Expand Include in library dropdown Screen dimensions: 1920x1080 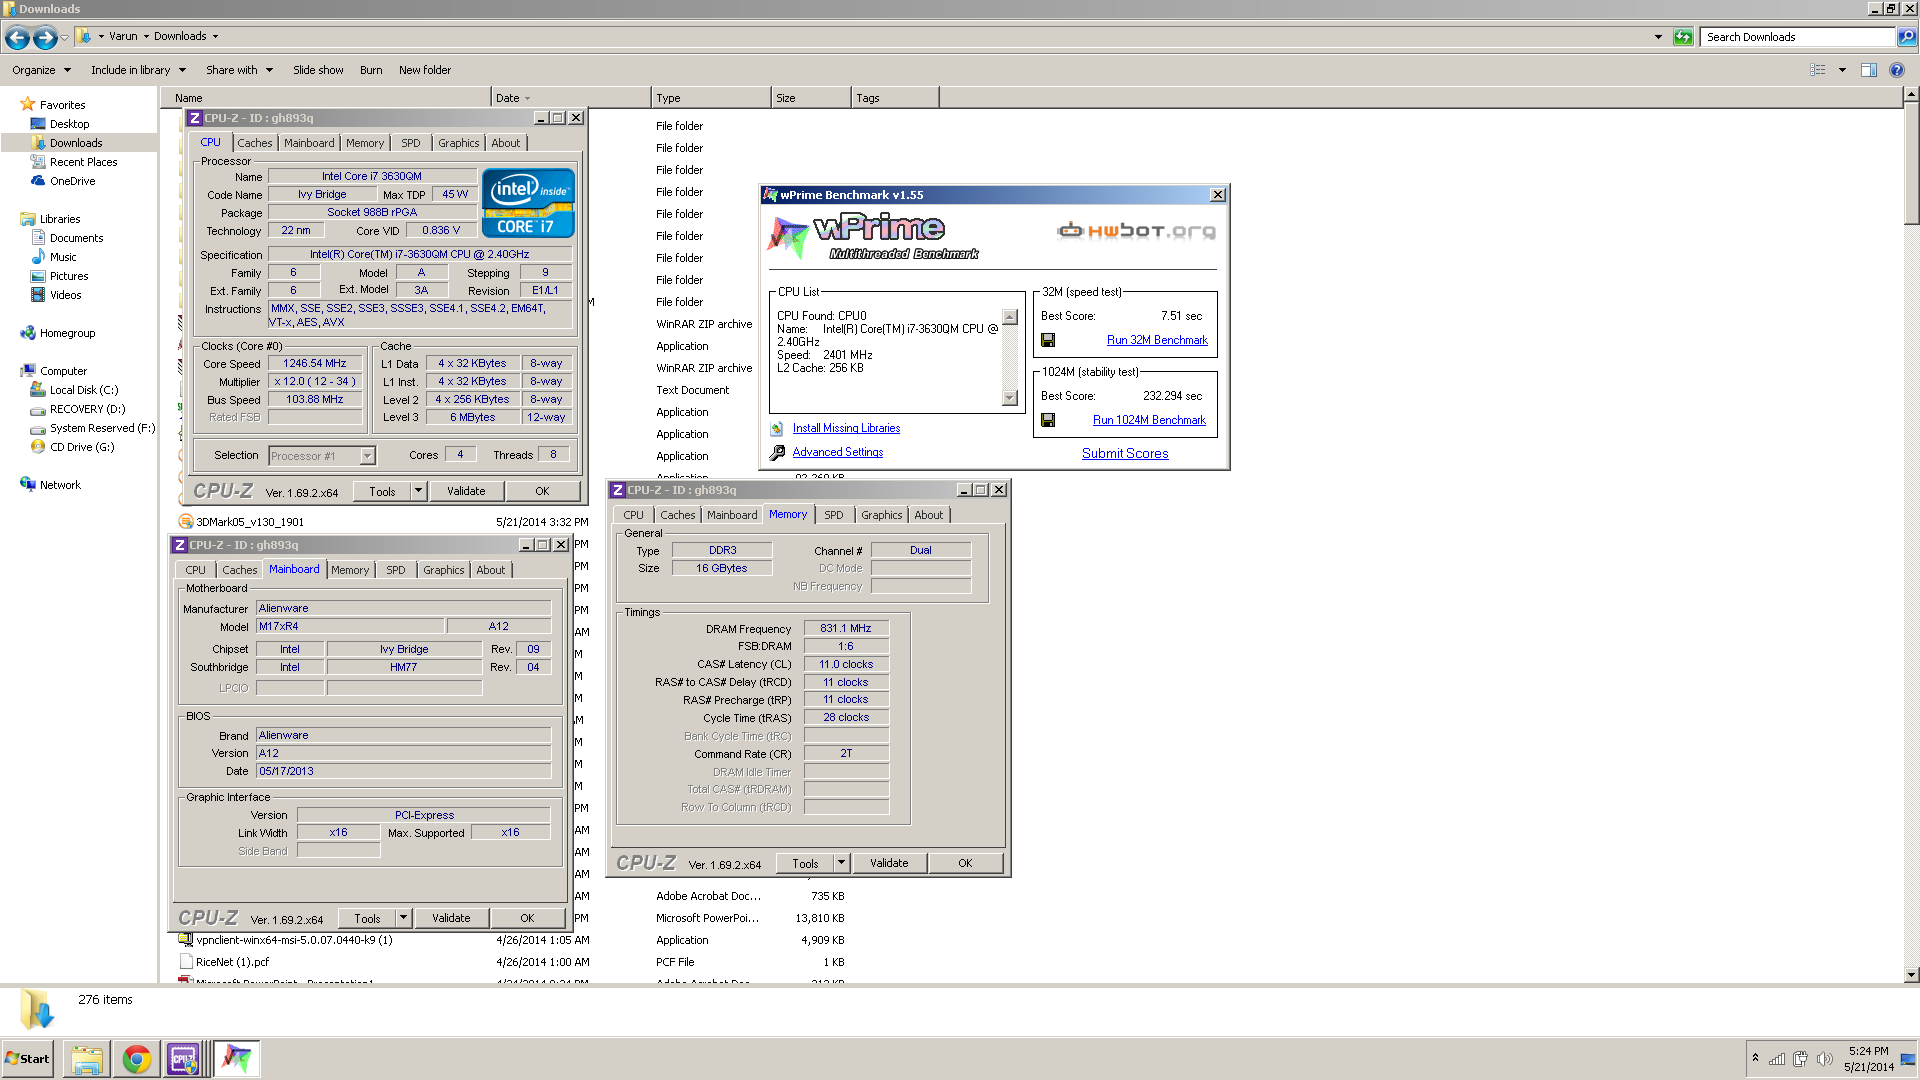pyautogui.click(x=138, y=70)
